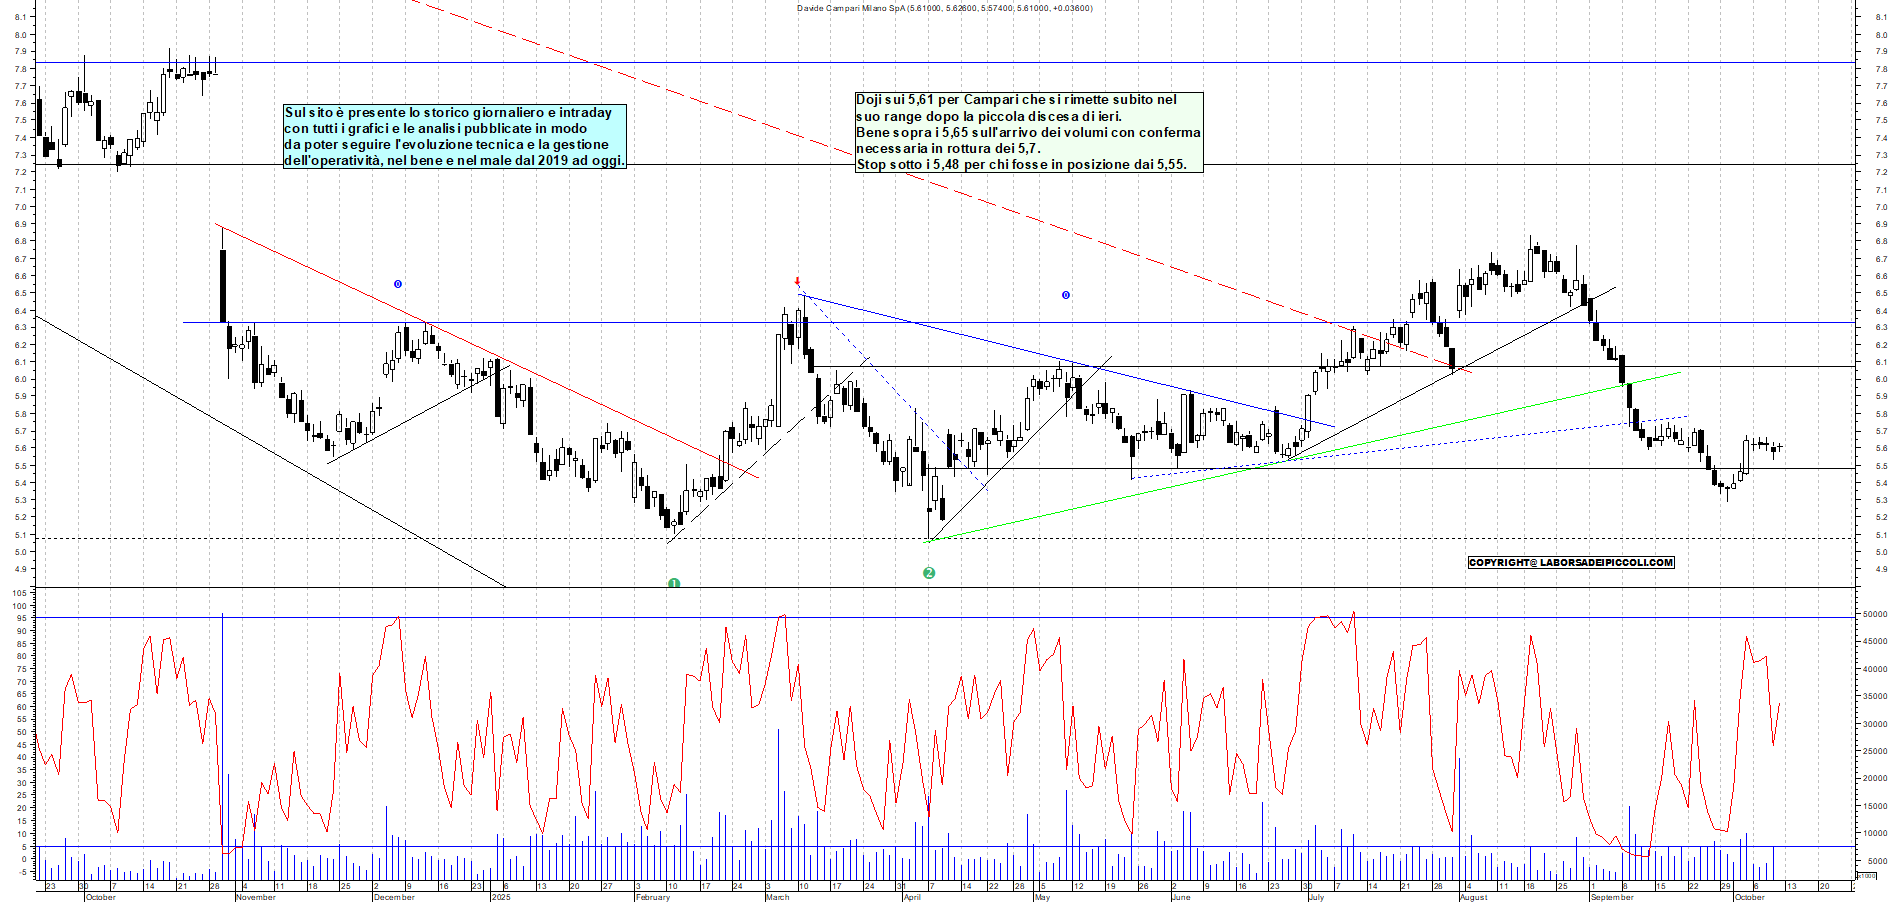Click the 5.0 price on left axis
1890x902 pixels.
pos(20,552)
